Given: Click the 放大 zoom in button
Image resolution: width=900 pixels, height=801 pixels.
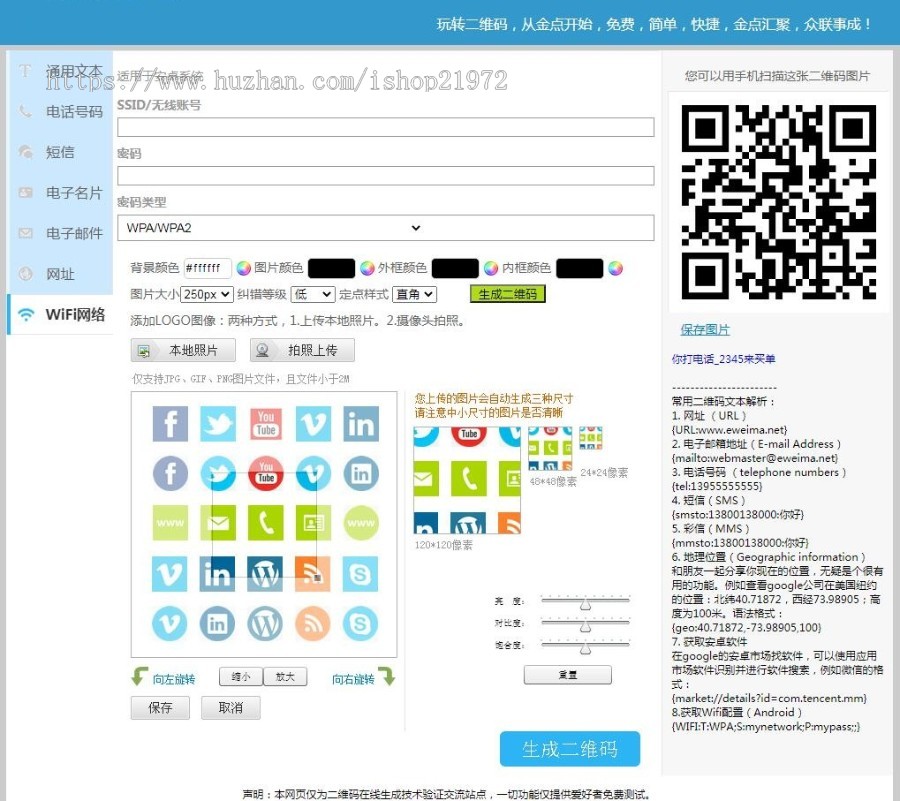Looking at the screenshot, I should [x=285, y=676].
